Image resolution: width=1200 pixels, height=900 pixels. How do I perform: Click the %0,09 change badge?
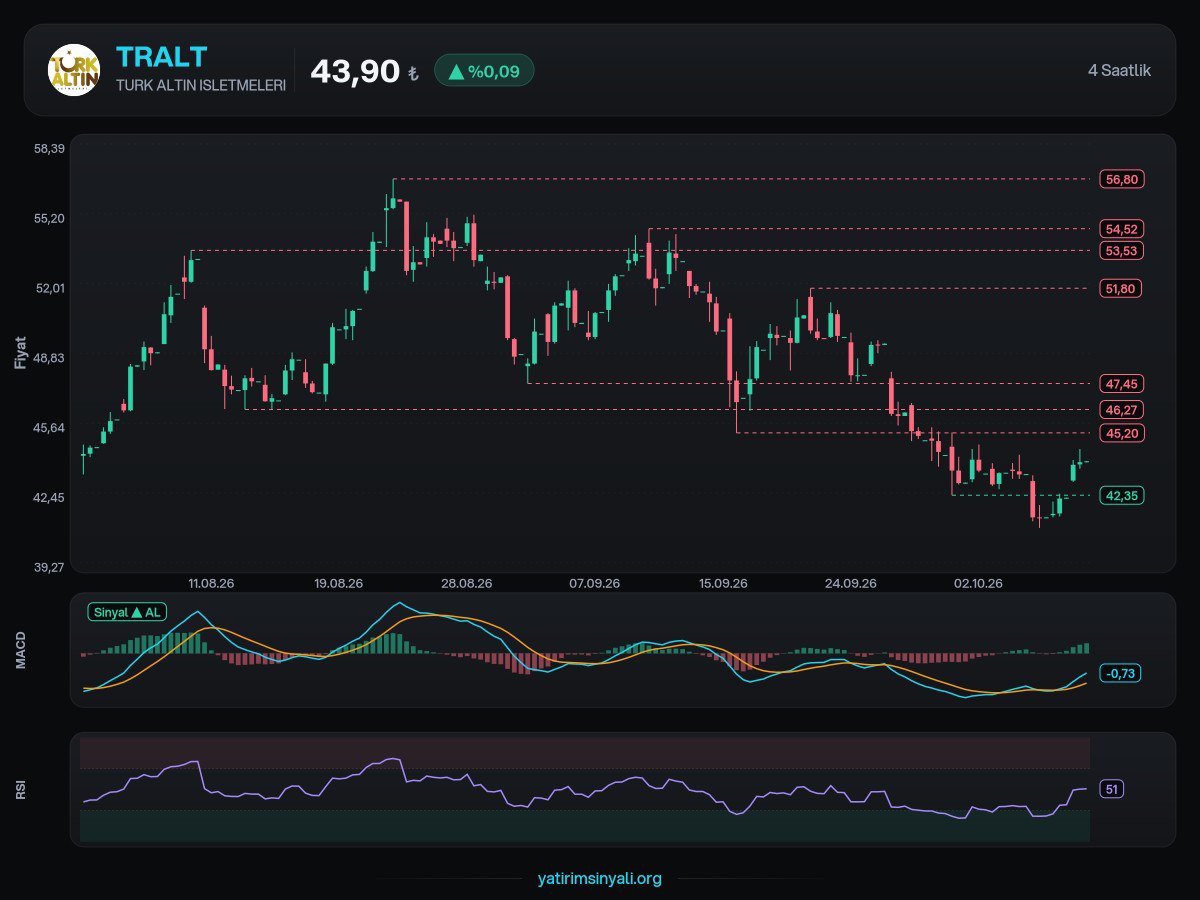[484, 70]
